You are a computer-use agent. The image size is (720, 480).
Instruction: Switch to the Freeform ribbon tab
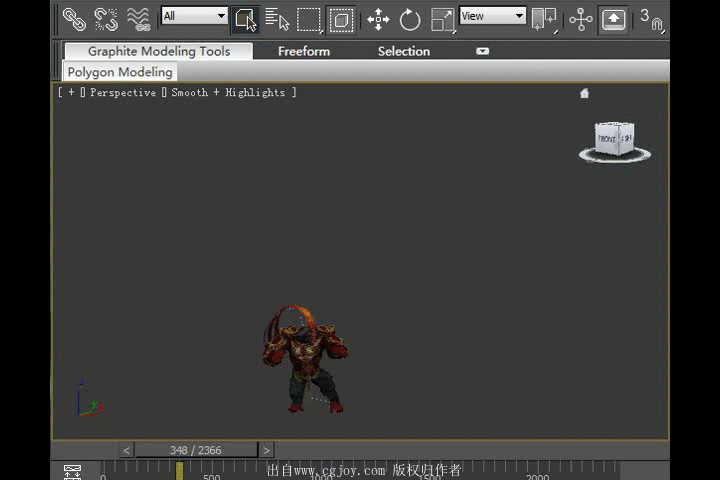(304, 51)
